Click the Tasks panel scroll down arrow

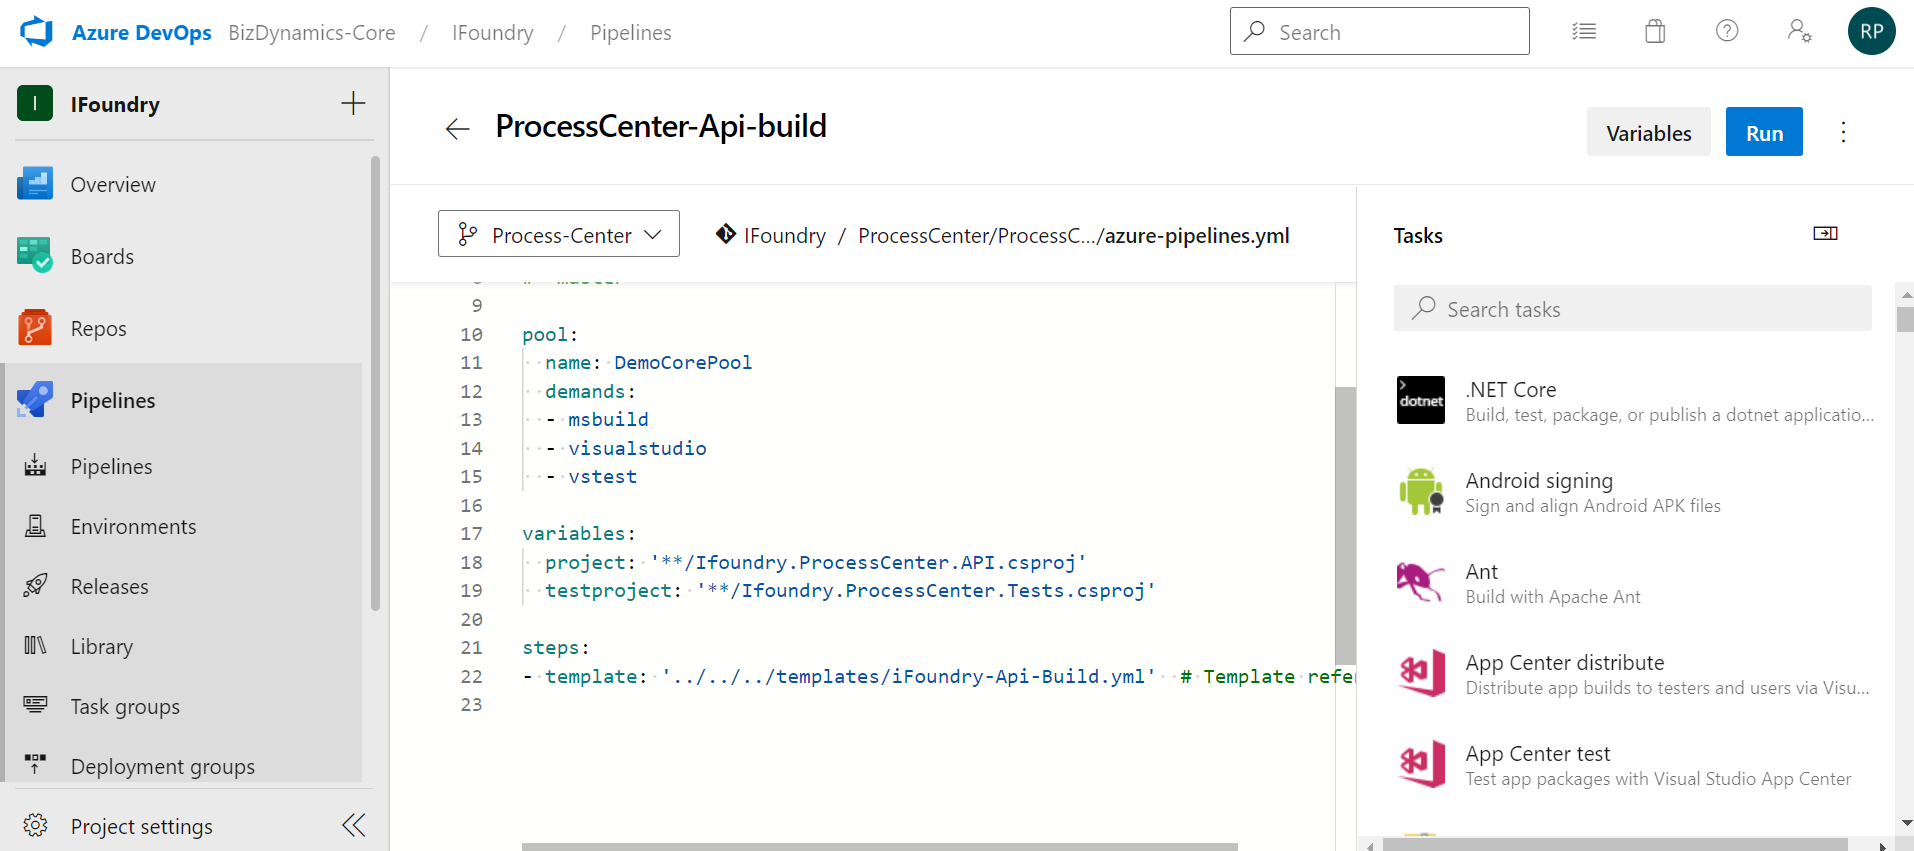(x=1905, y=823)
